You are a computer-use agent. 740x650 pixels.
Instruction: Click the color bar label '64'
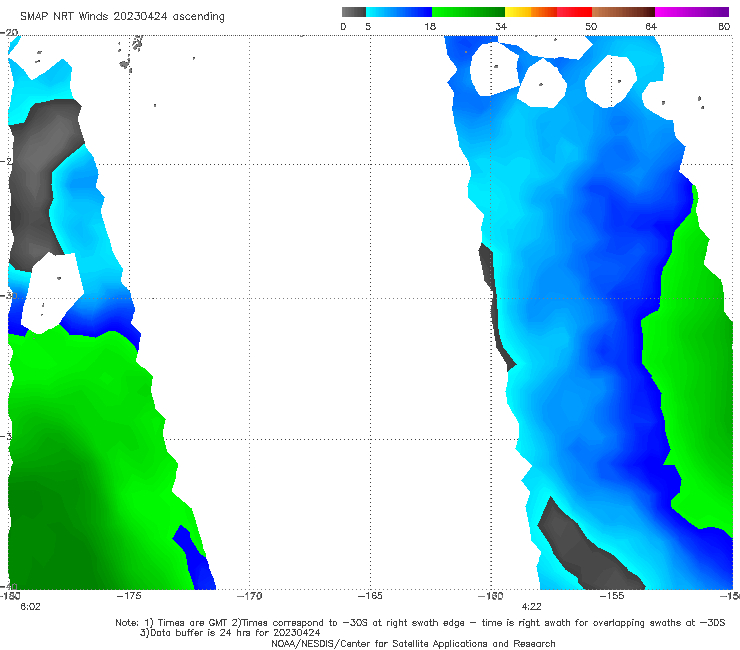[x=651, y=26]
